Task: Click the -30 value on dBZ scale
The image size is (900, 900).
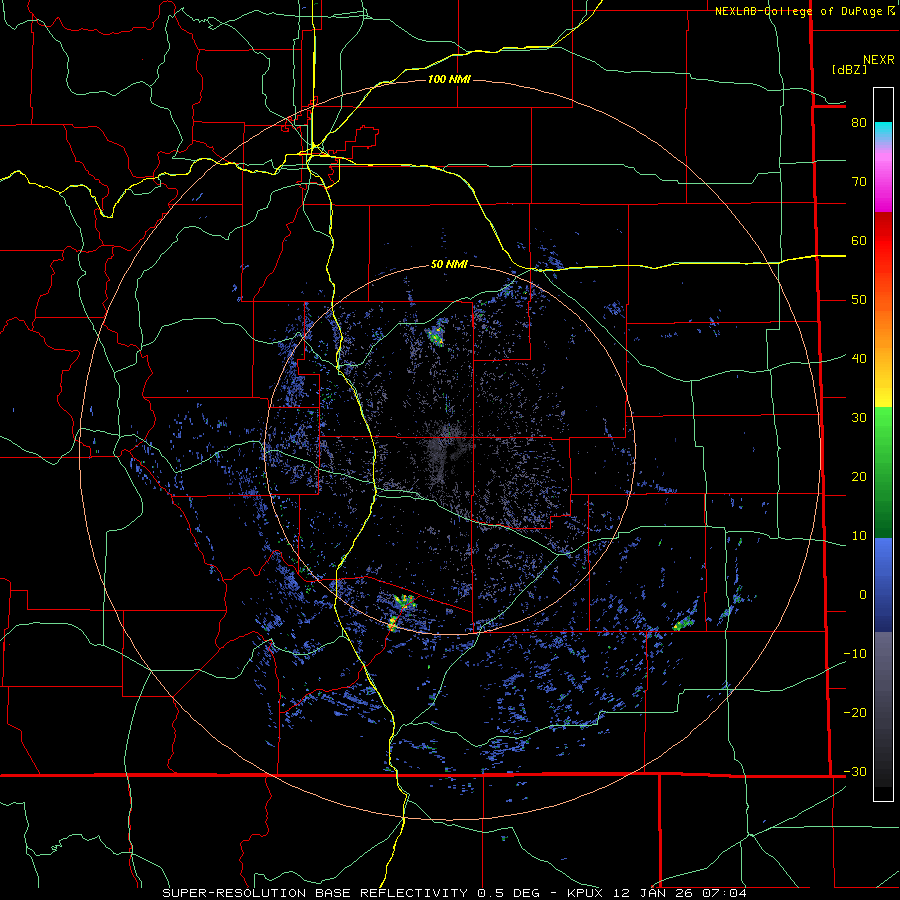Action: coord(855,771)
